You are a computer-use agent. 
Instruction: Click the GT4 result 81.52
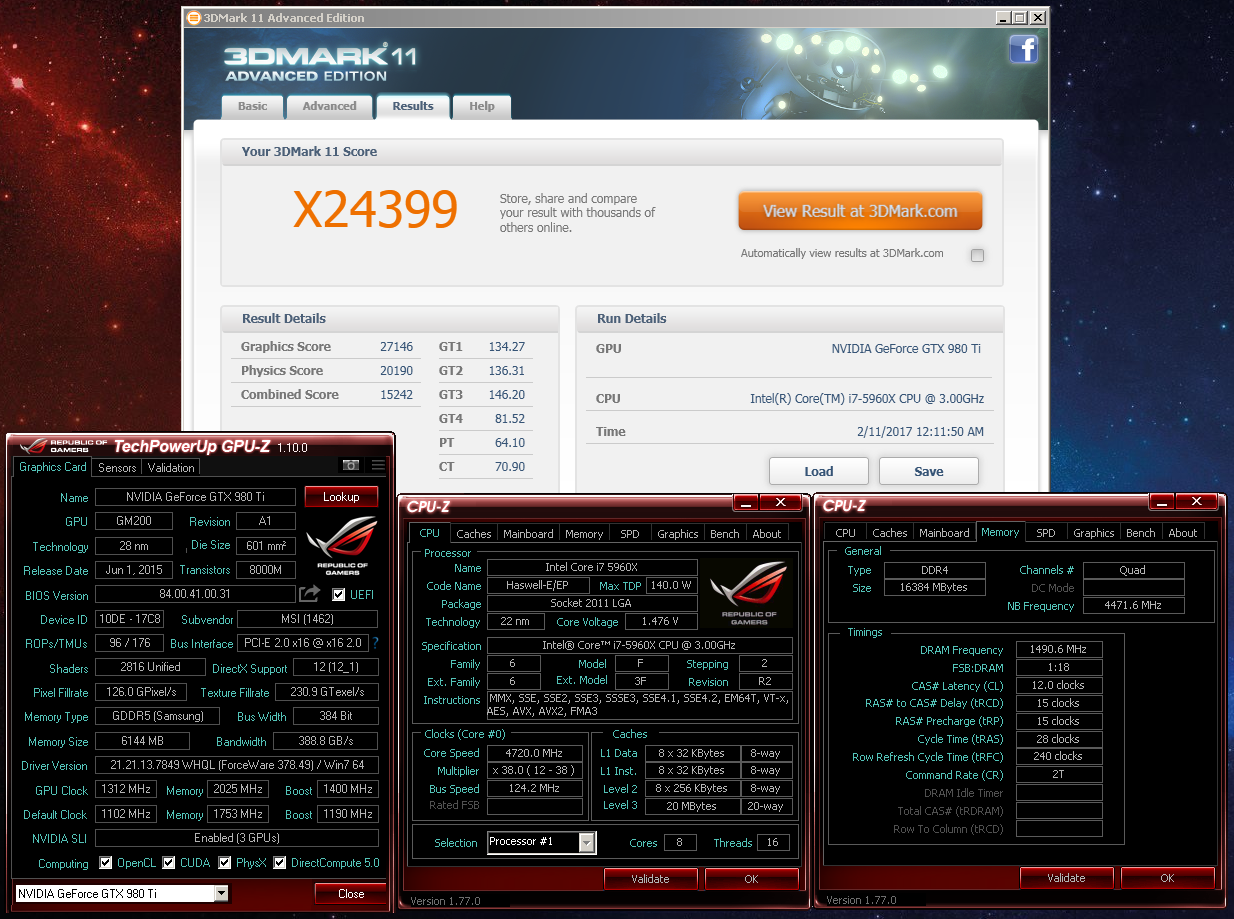tap(509, 419)
